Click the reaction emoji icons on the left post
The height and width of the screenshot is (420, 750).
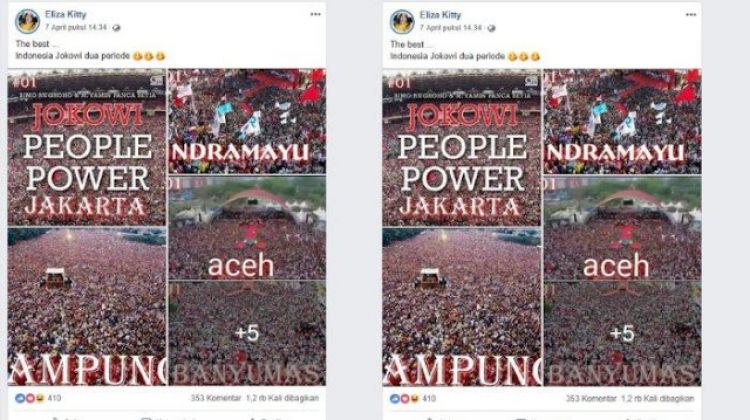pos(30,398)
